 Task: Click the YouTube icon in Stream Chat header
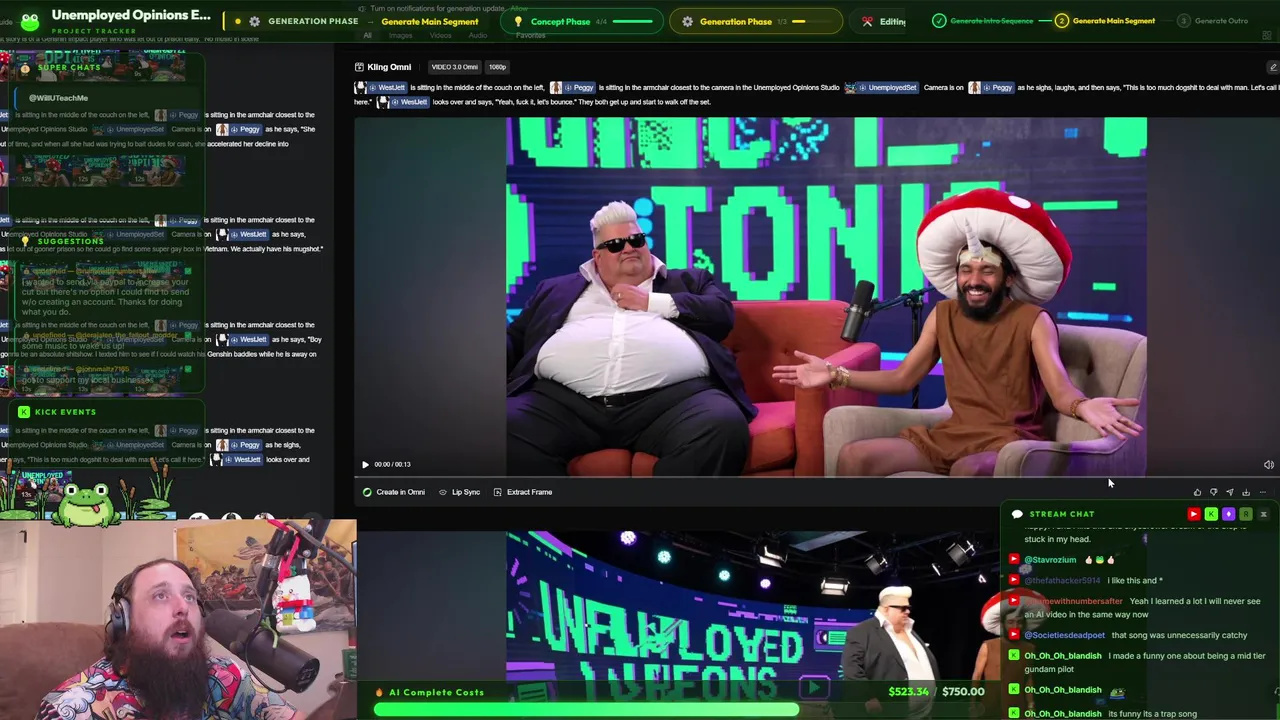pyautogui.click(x=1193, y=514)
